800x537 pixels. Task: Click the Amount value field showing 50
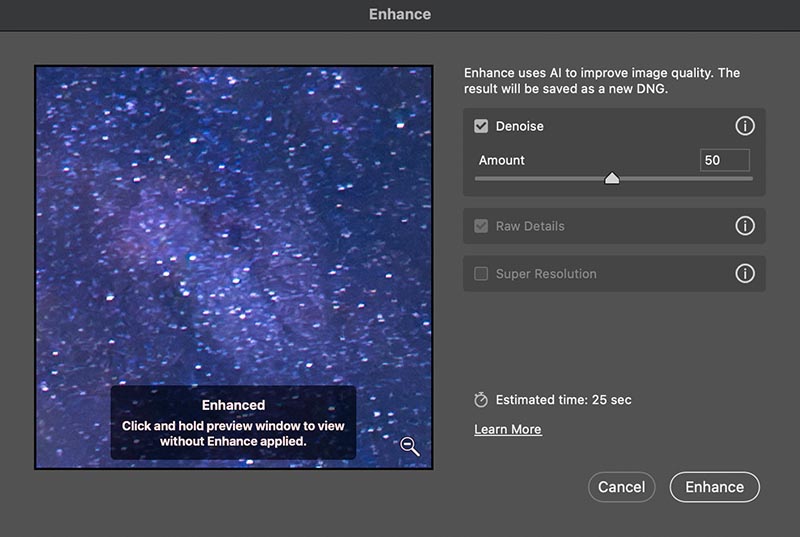pyautogui.click(x=724, y=160)
